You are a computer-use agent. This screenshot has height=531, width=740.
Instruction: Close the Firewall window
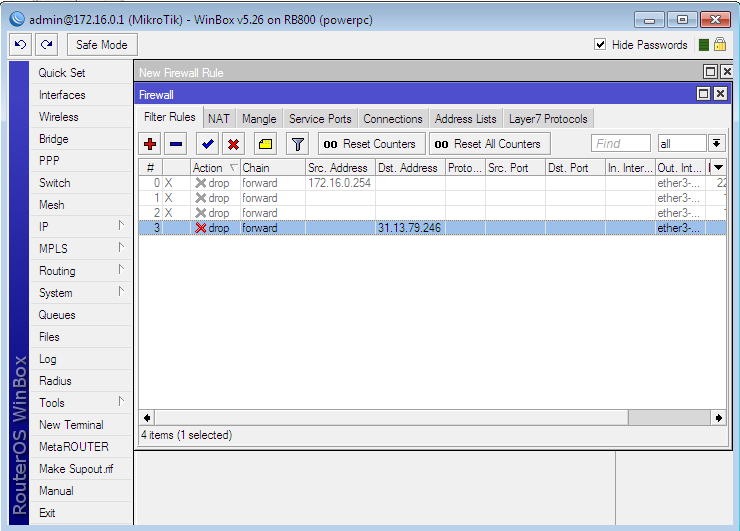[x=720, y=93]
